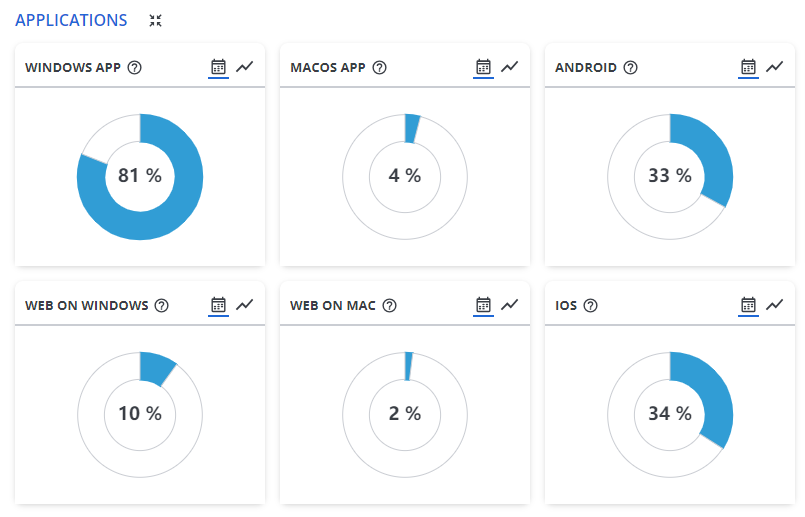Open help for Android card
The height and width of the screenshot is (517, 805).
(630, 68)
